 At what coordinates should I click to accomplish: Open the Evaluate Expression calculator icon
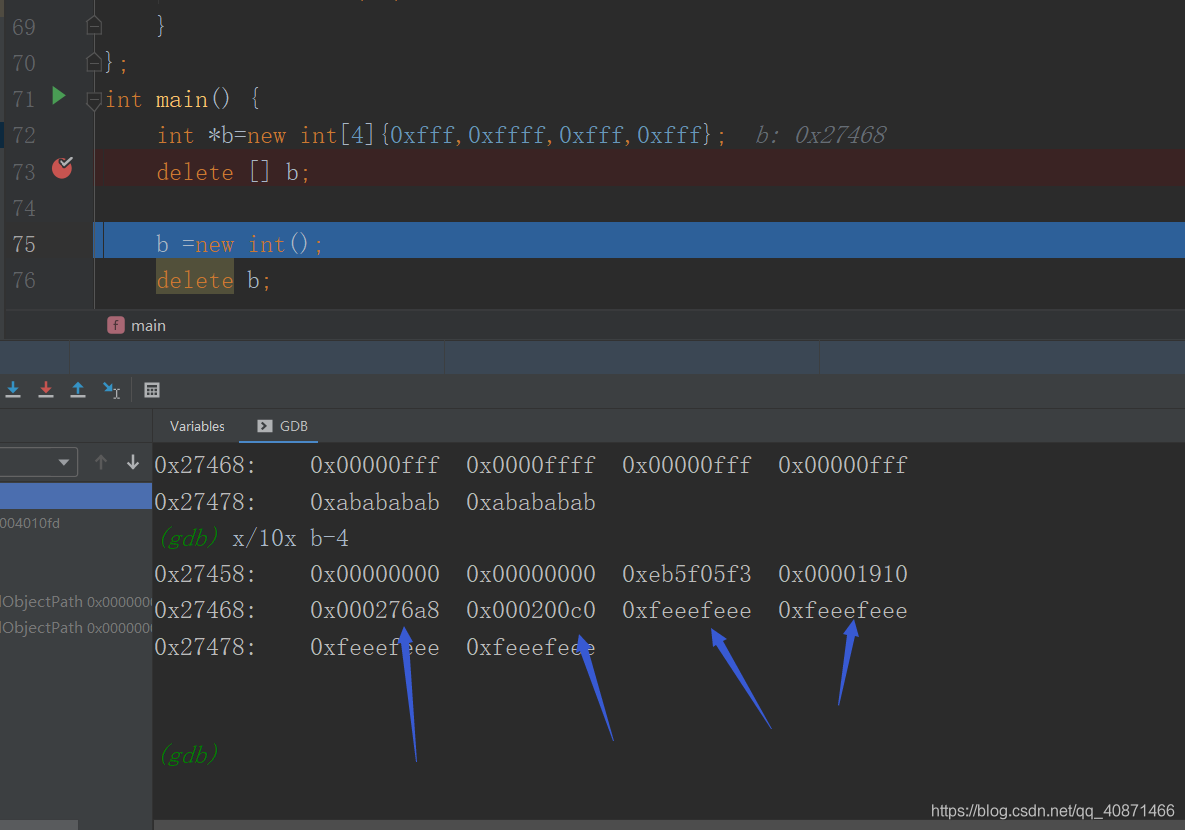click(152, 390)
